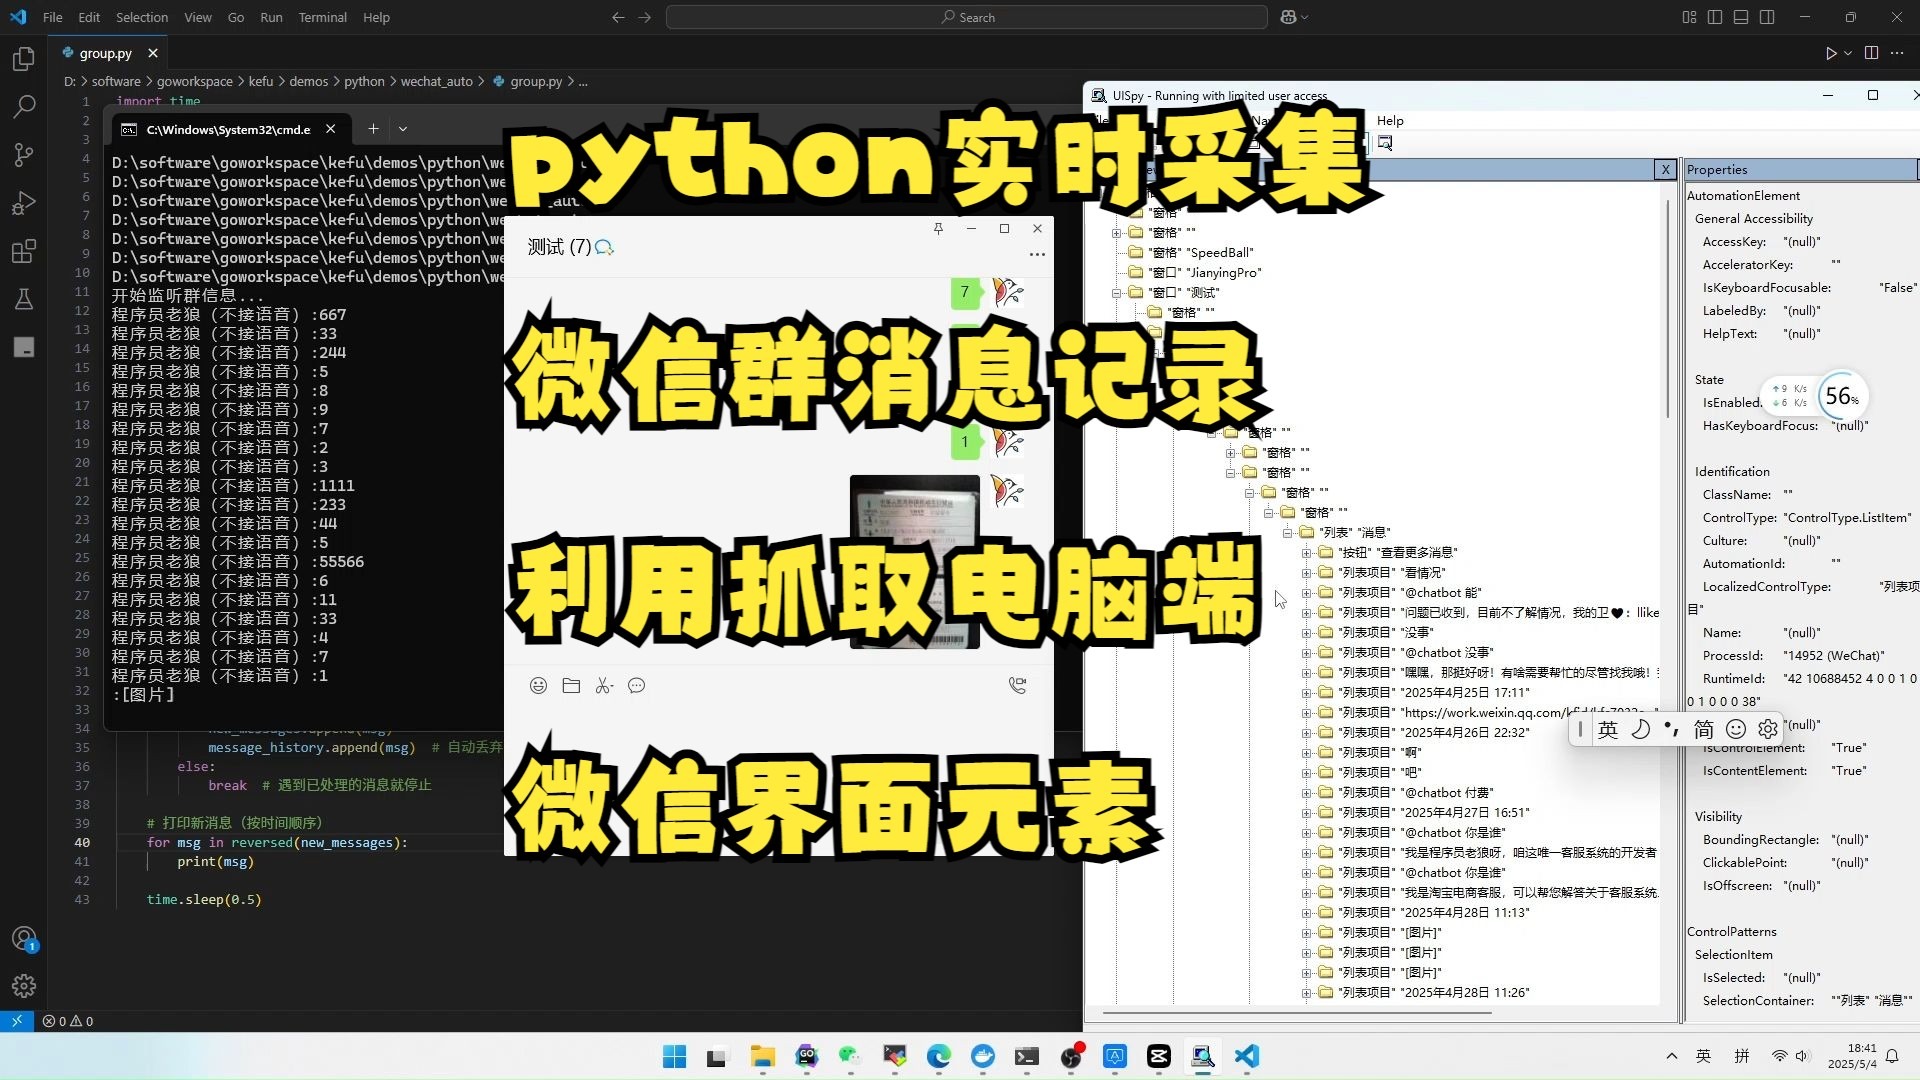
Task: Open chat history bubble icon in WeChat
Action: (637, 686)
